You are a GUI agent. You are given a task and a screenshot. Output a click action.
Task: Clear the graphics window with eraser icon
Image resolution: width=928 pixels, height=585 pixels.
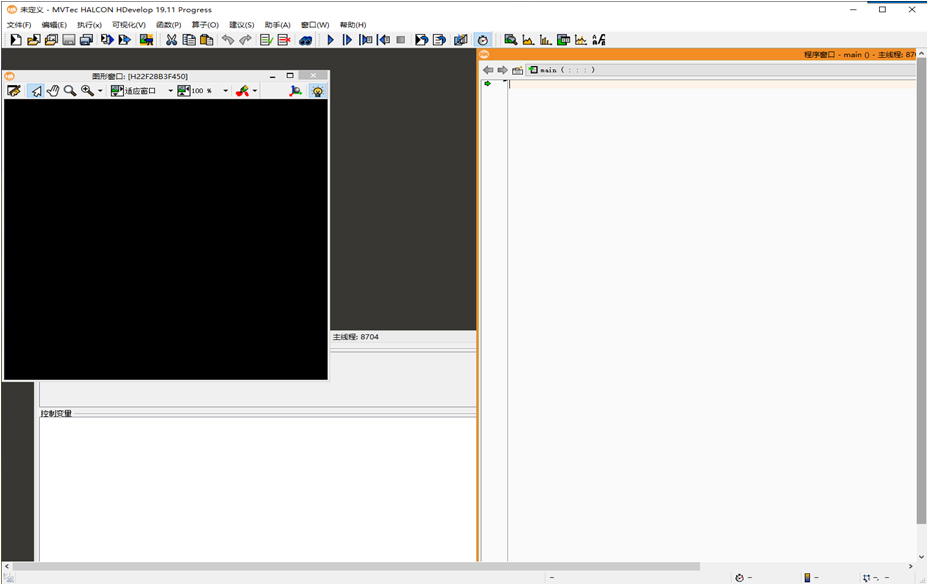(x=14, y=91)
